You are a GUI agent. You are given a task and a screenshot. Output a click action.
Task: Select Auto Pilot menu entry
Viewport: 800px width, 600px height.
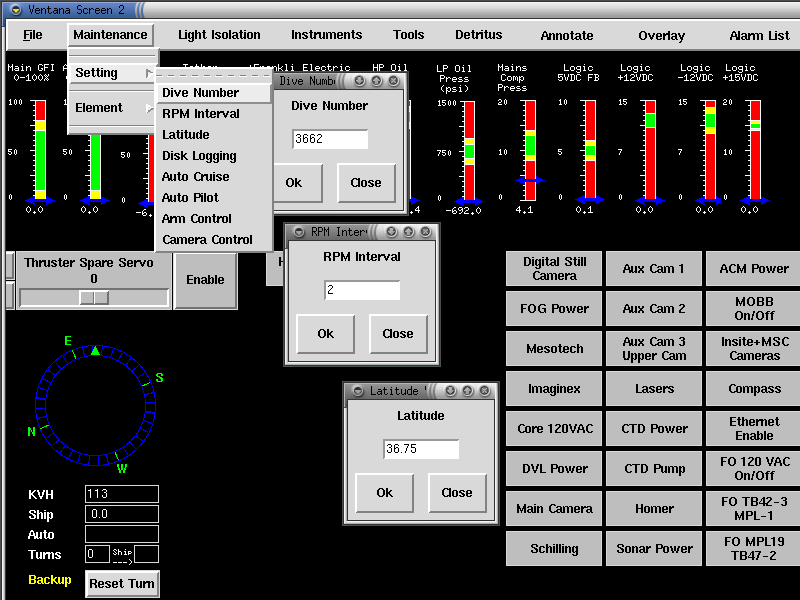pos(213,197)
